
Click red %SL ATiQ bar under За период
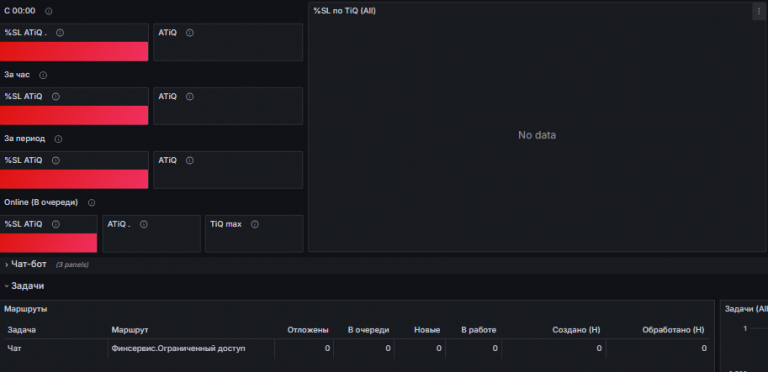click(74, 179)
